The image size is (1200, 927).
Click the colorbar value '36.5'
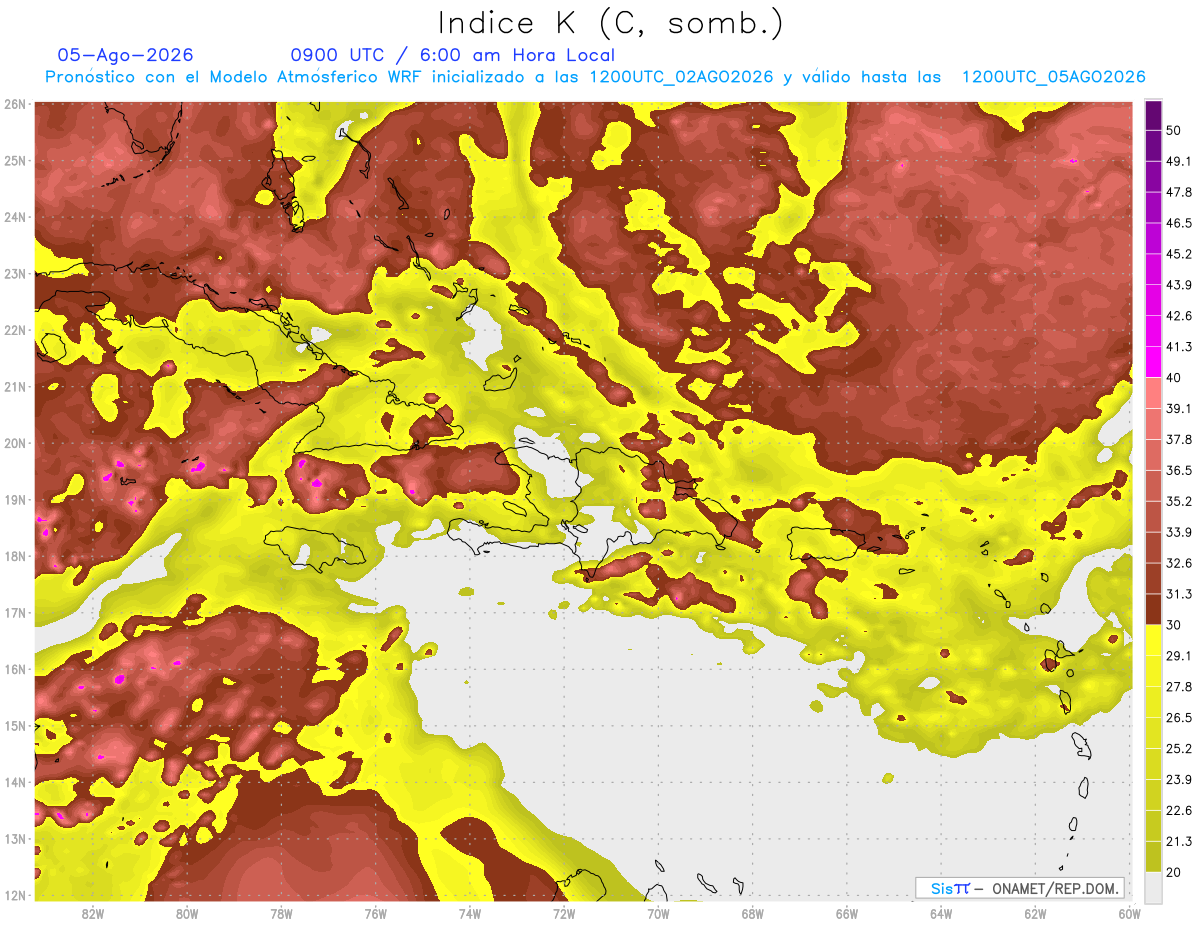click(x=1179, y=470)
